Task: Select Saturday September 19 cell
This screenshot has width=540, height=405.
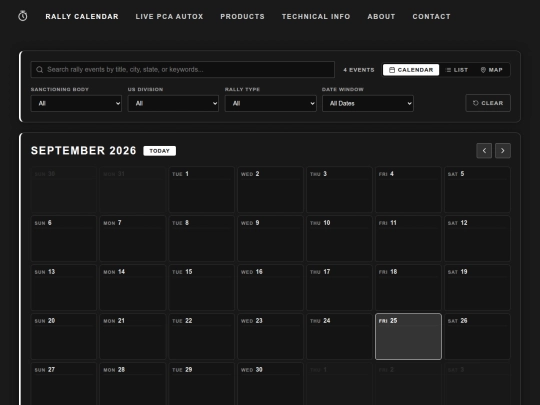Action: tap(477, 288)
